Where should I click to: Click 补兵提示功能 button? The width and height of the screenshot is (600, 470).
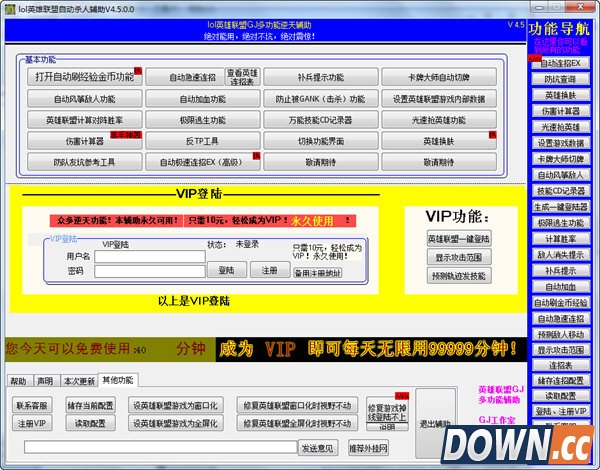[321, 77]
